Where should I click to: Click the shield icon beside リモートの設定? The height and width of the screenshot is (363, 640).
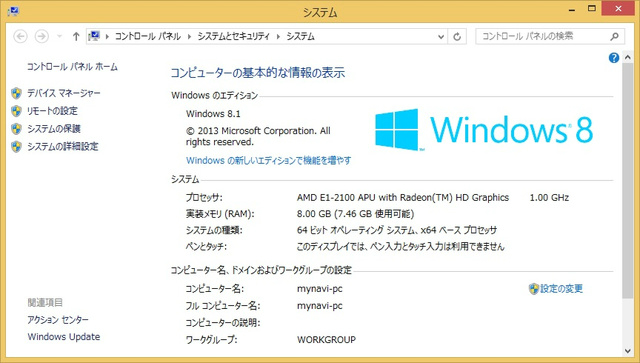(x=16, y=111)
